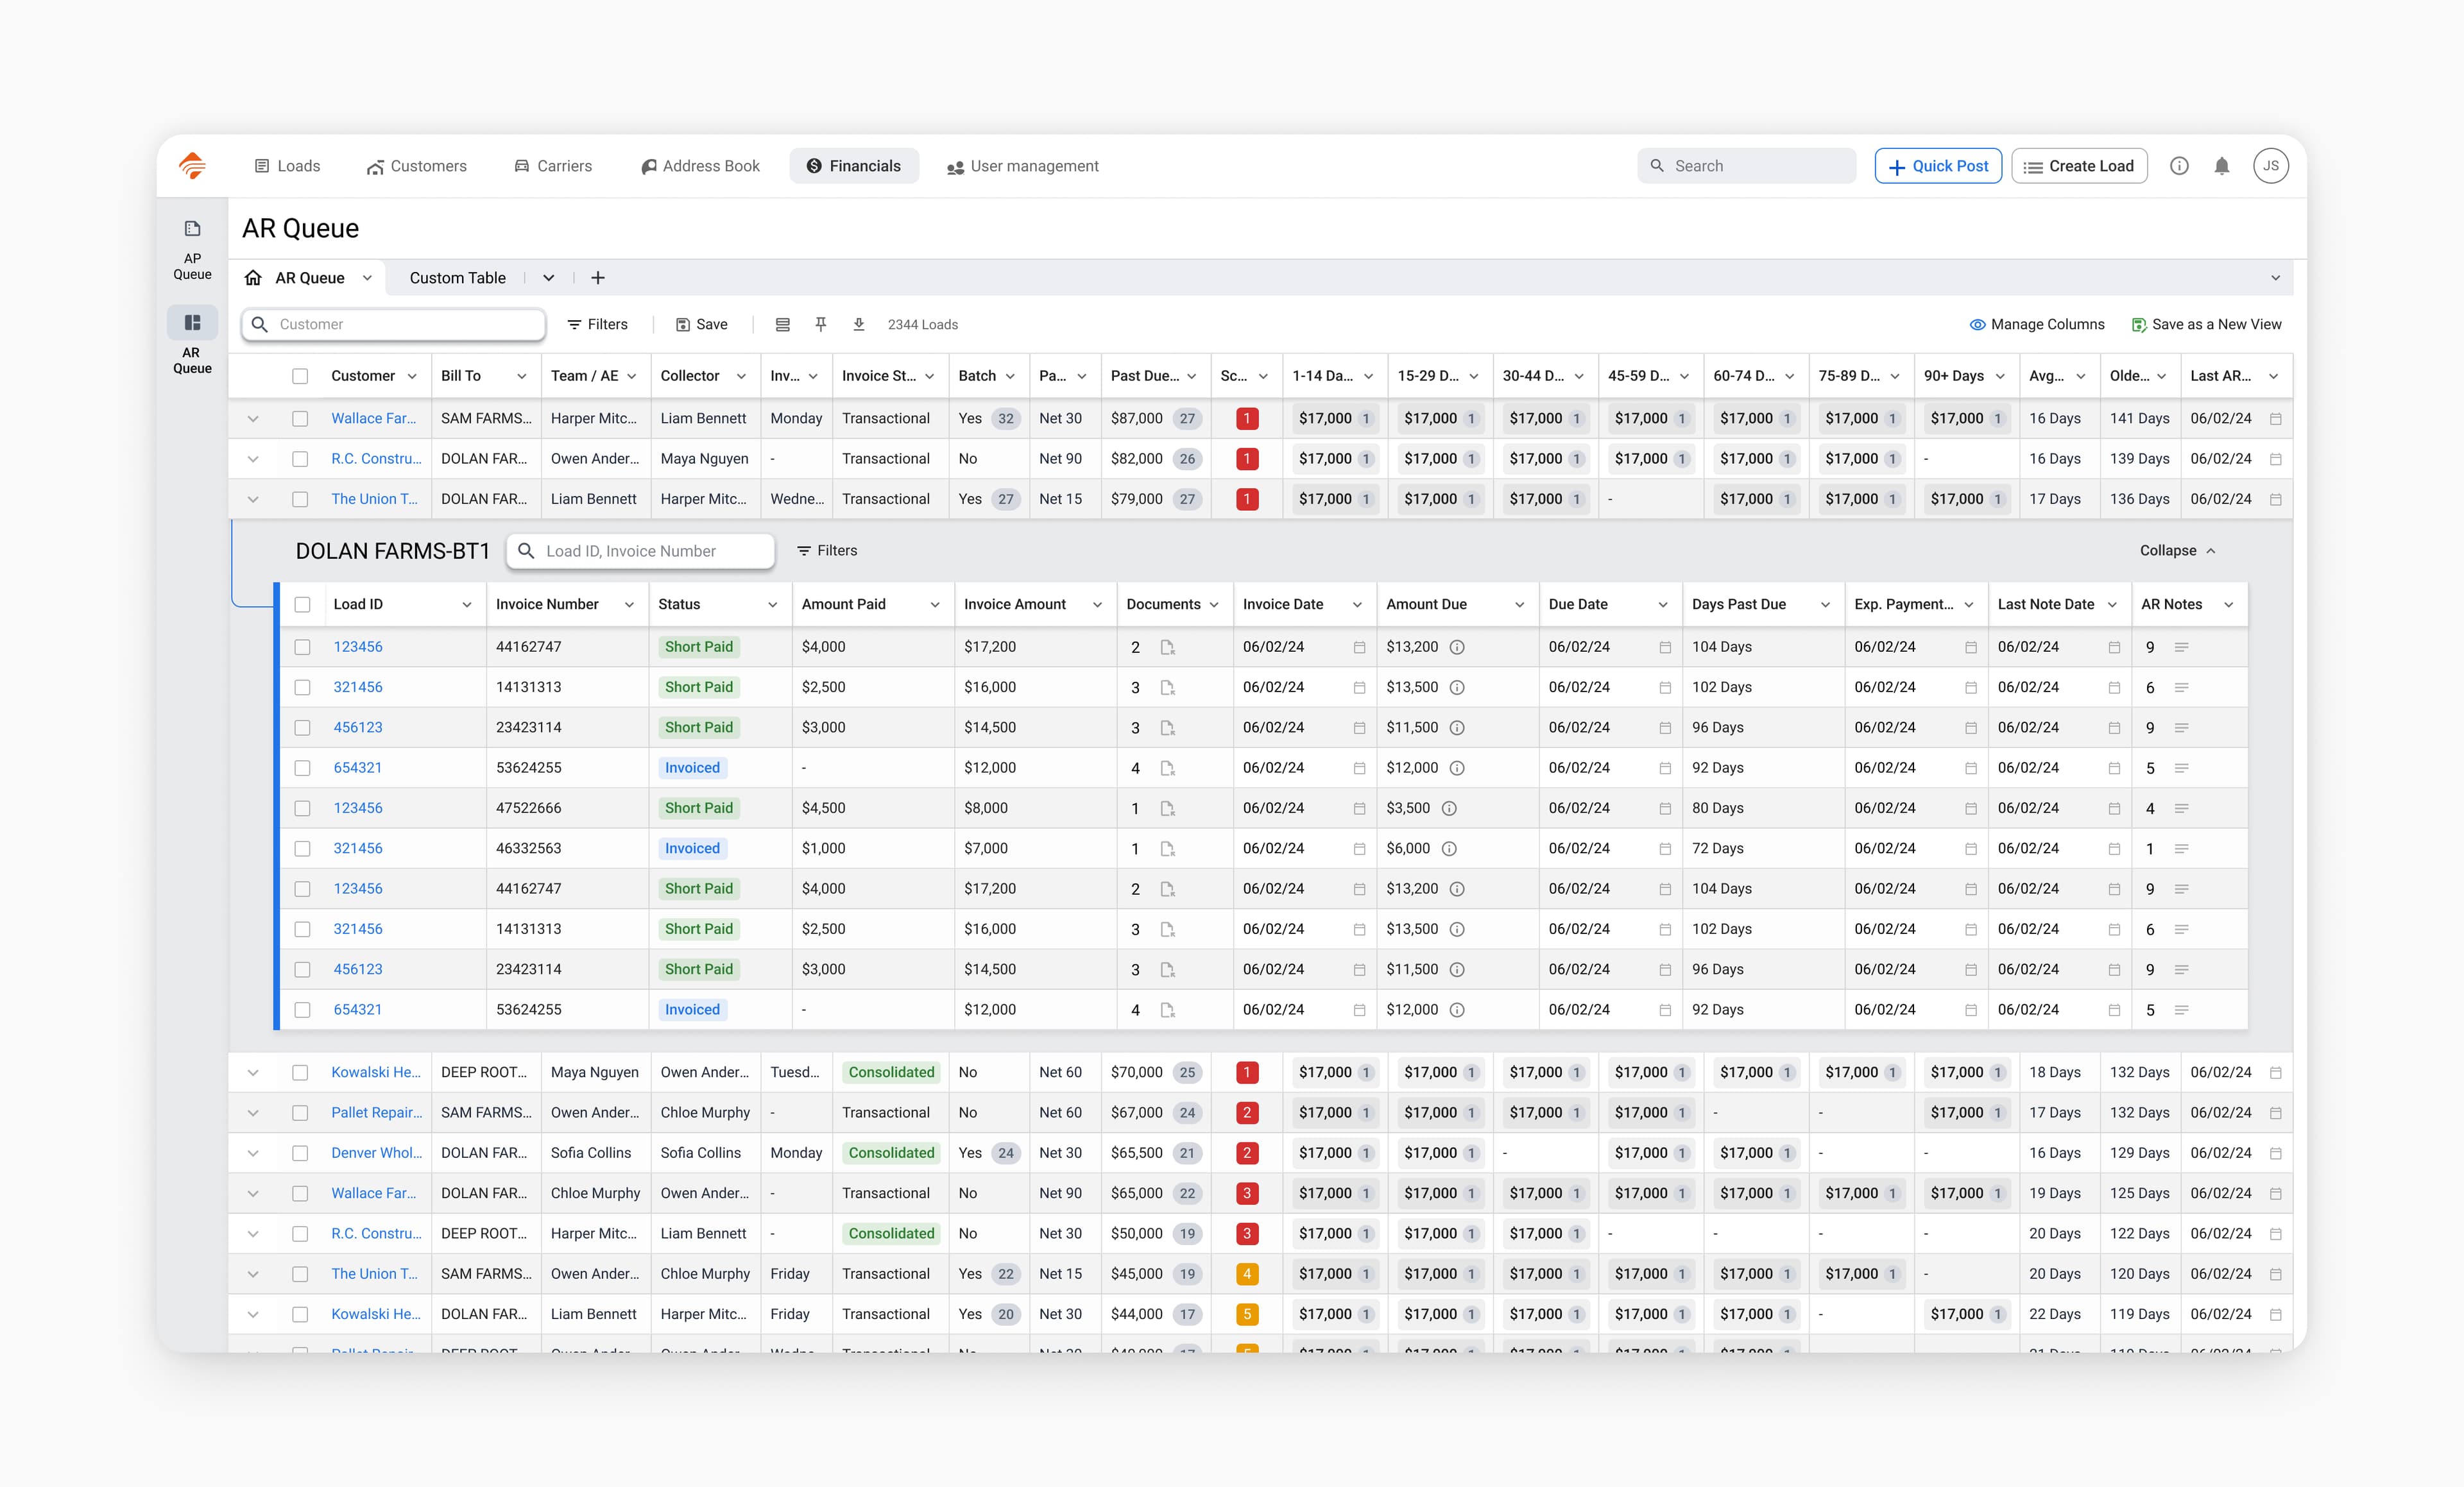The height and width of the screenshot is (1487, 2464).
Task: Open AR notes icon for invoice 46332563
Action: point(2182,849)
